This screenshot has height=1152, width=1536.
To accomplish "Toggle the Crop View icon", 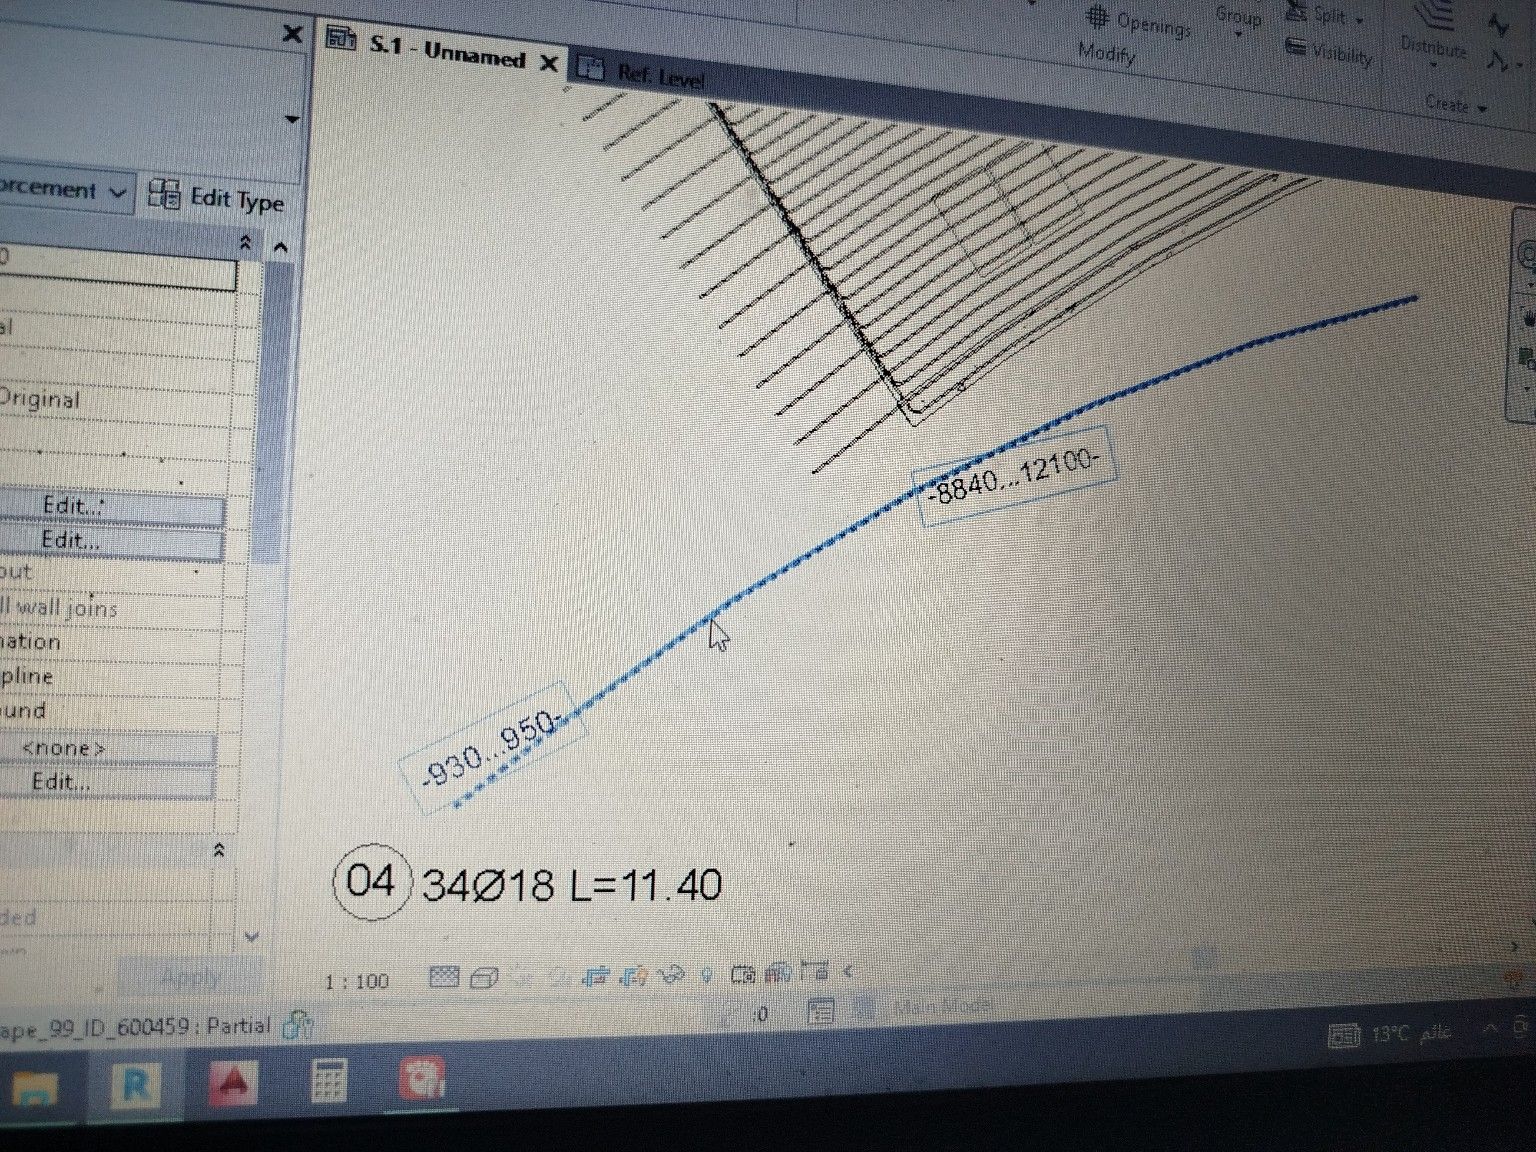I will pos(597,975).
